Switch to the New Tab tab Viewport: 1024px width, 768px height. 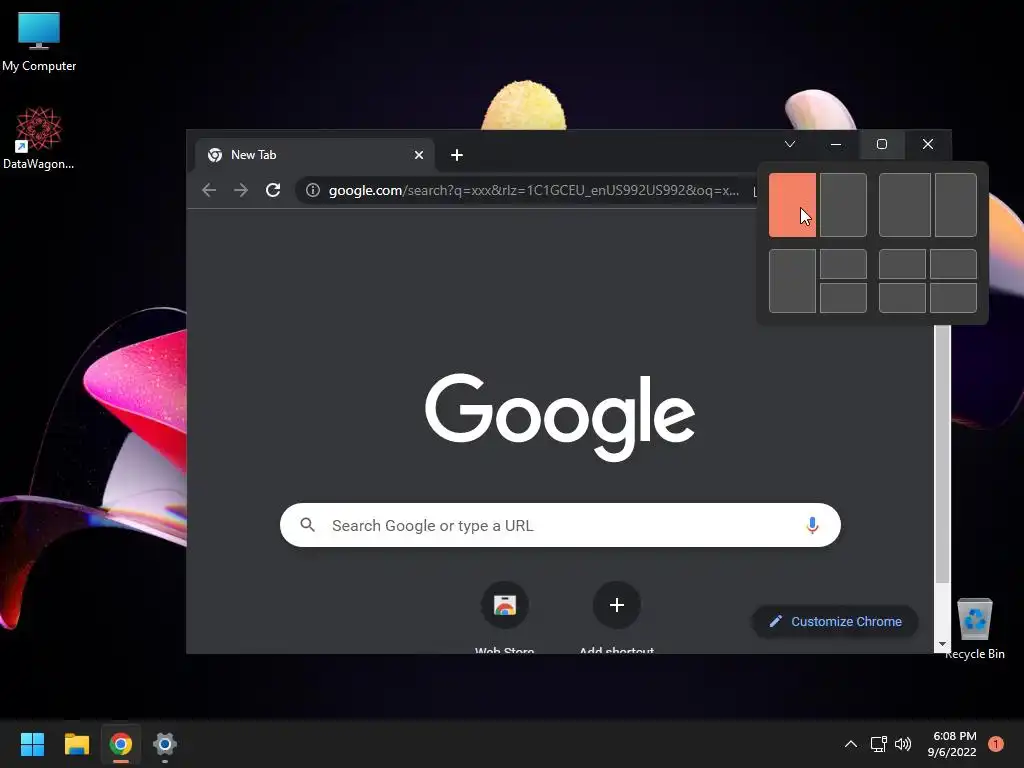[x=314, y=155]
